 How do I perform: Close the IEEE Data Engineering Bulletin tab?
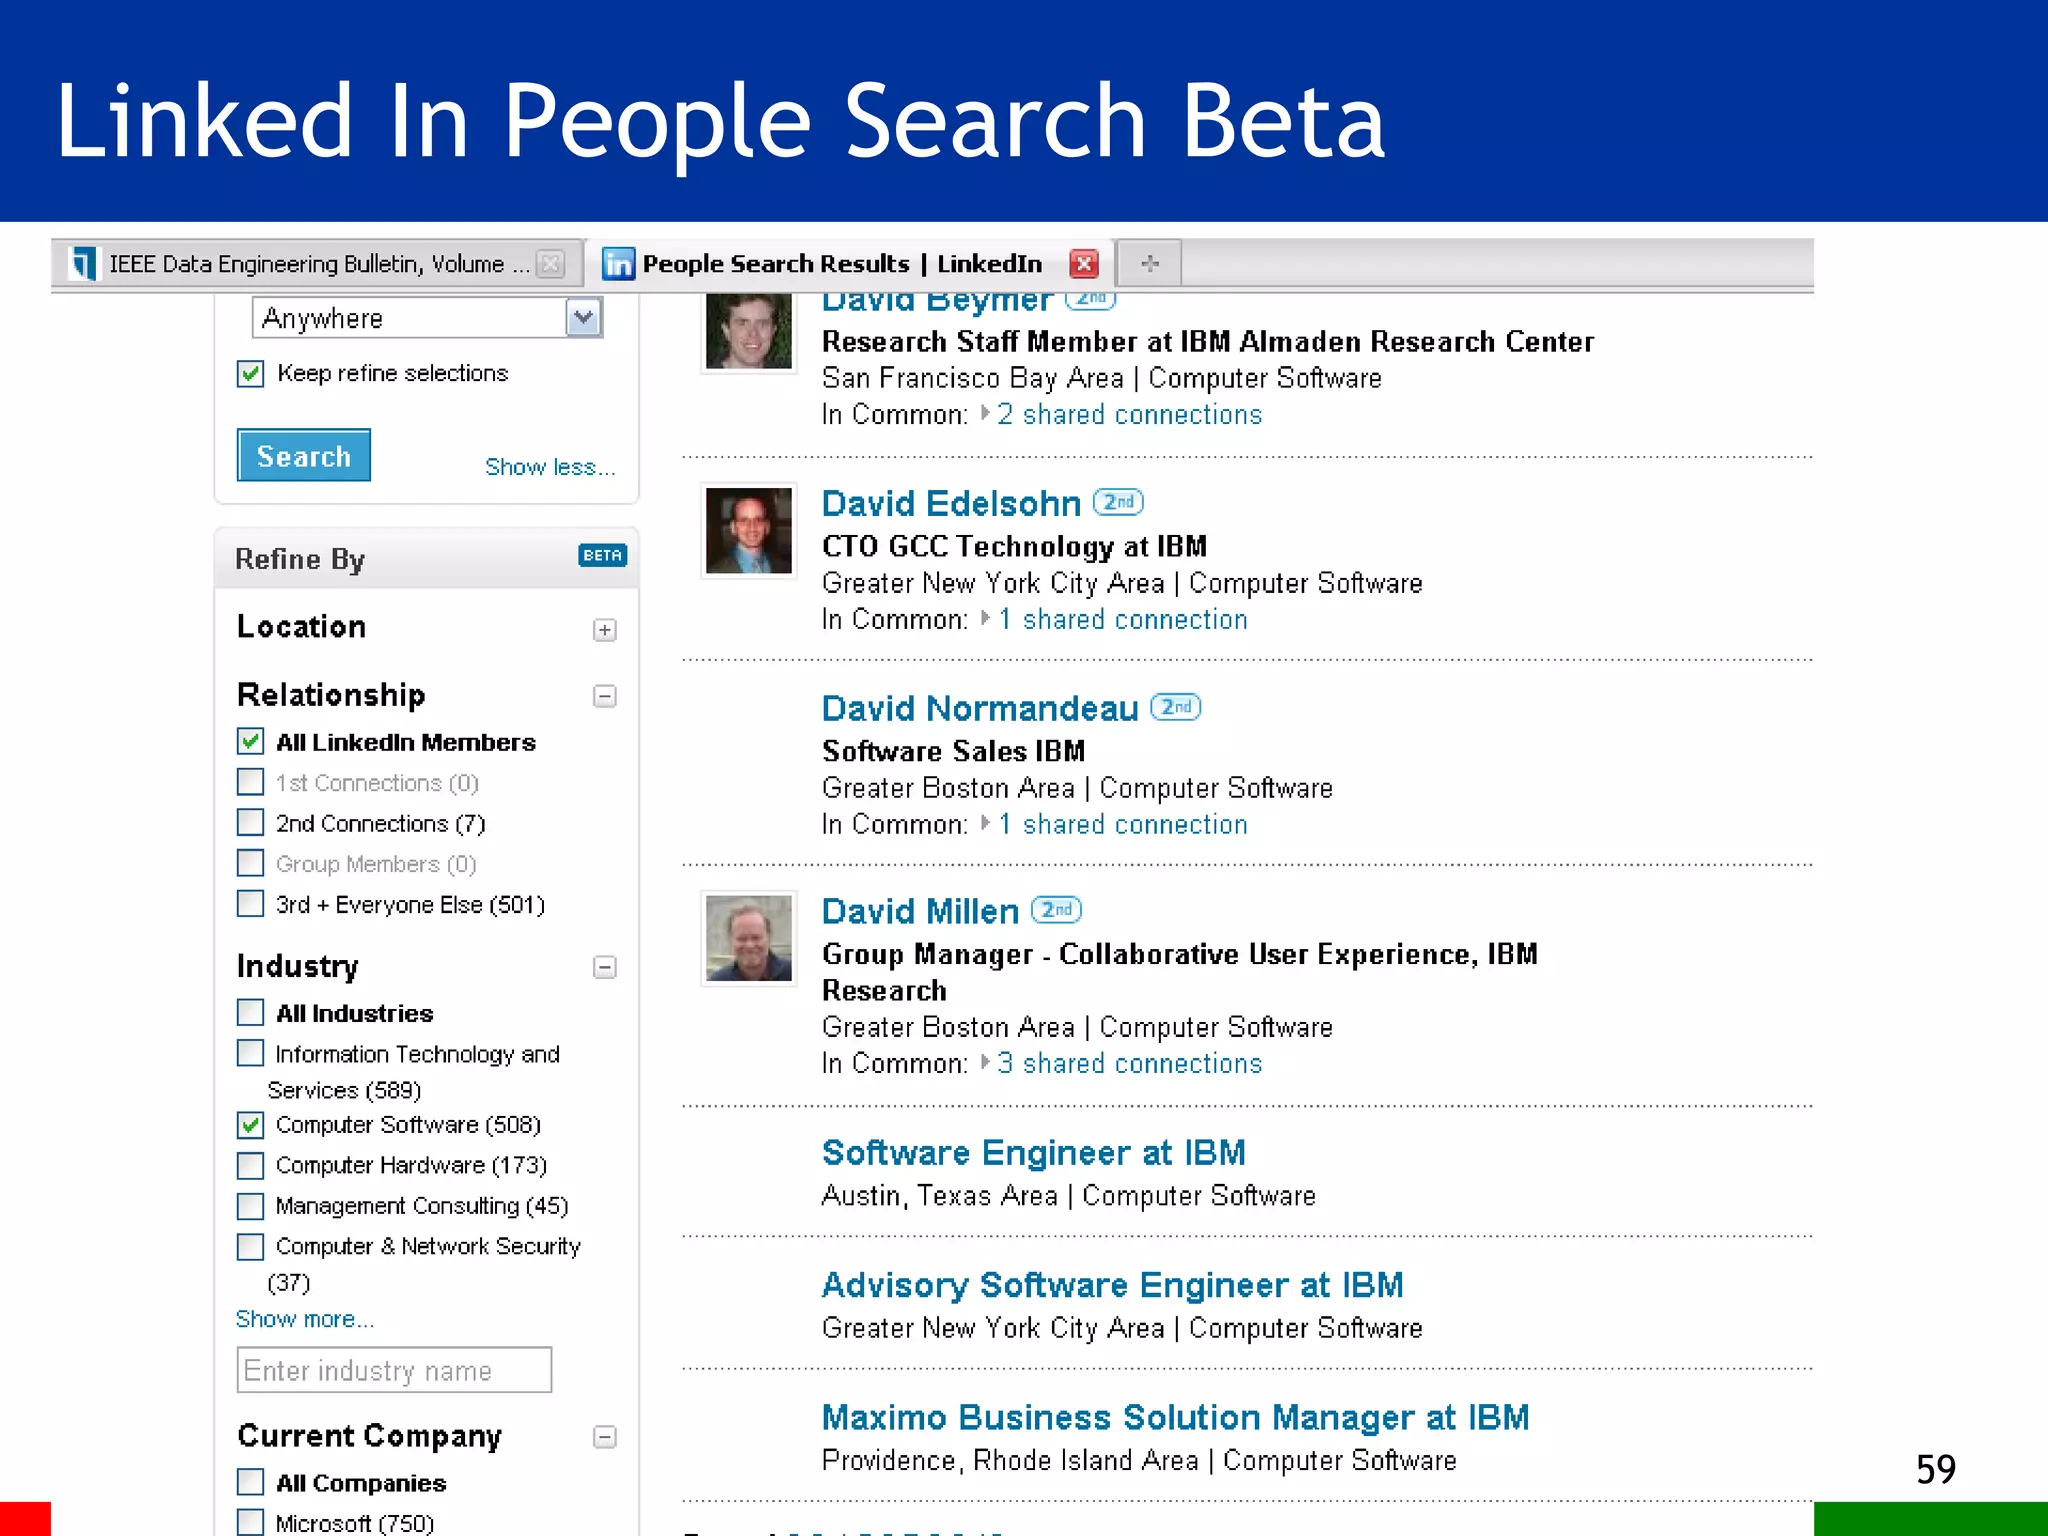[x=550, y=264]
